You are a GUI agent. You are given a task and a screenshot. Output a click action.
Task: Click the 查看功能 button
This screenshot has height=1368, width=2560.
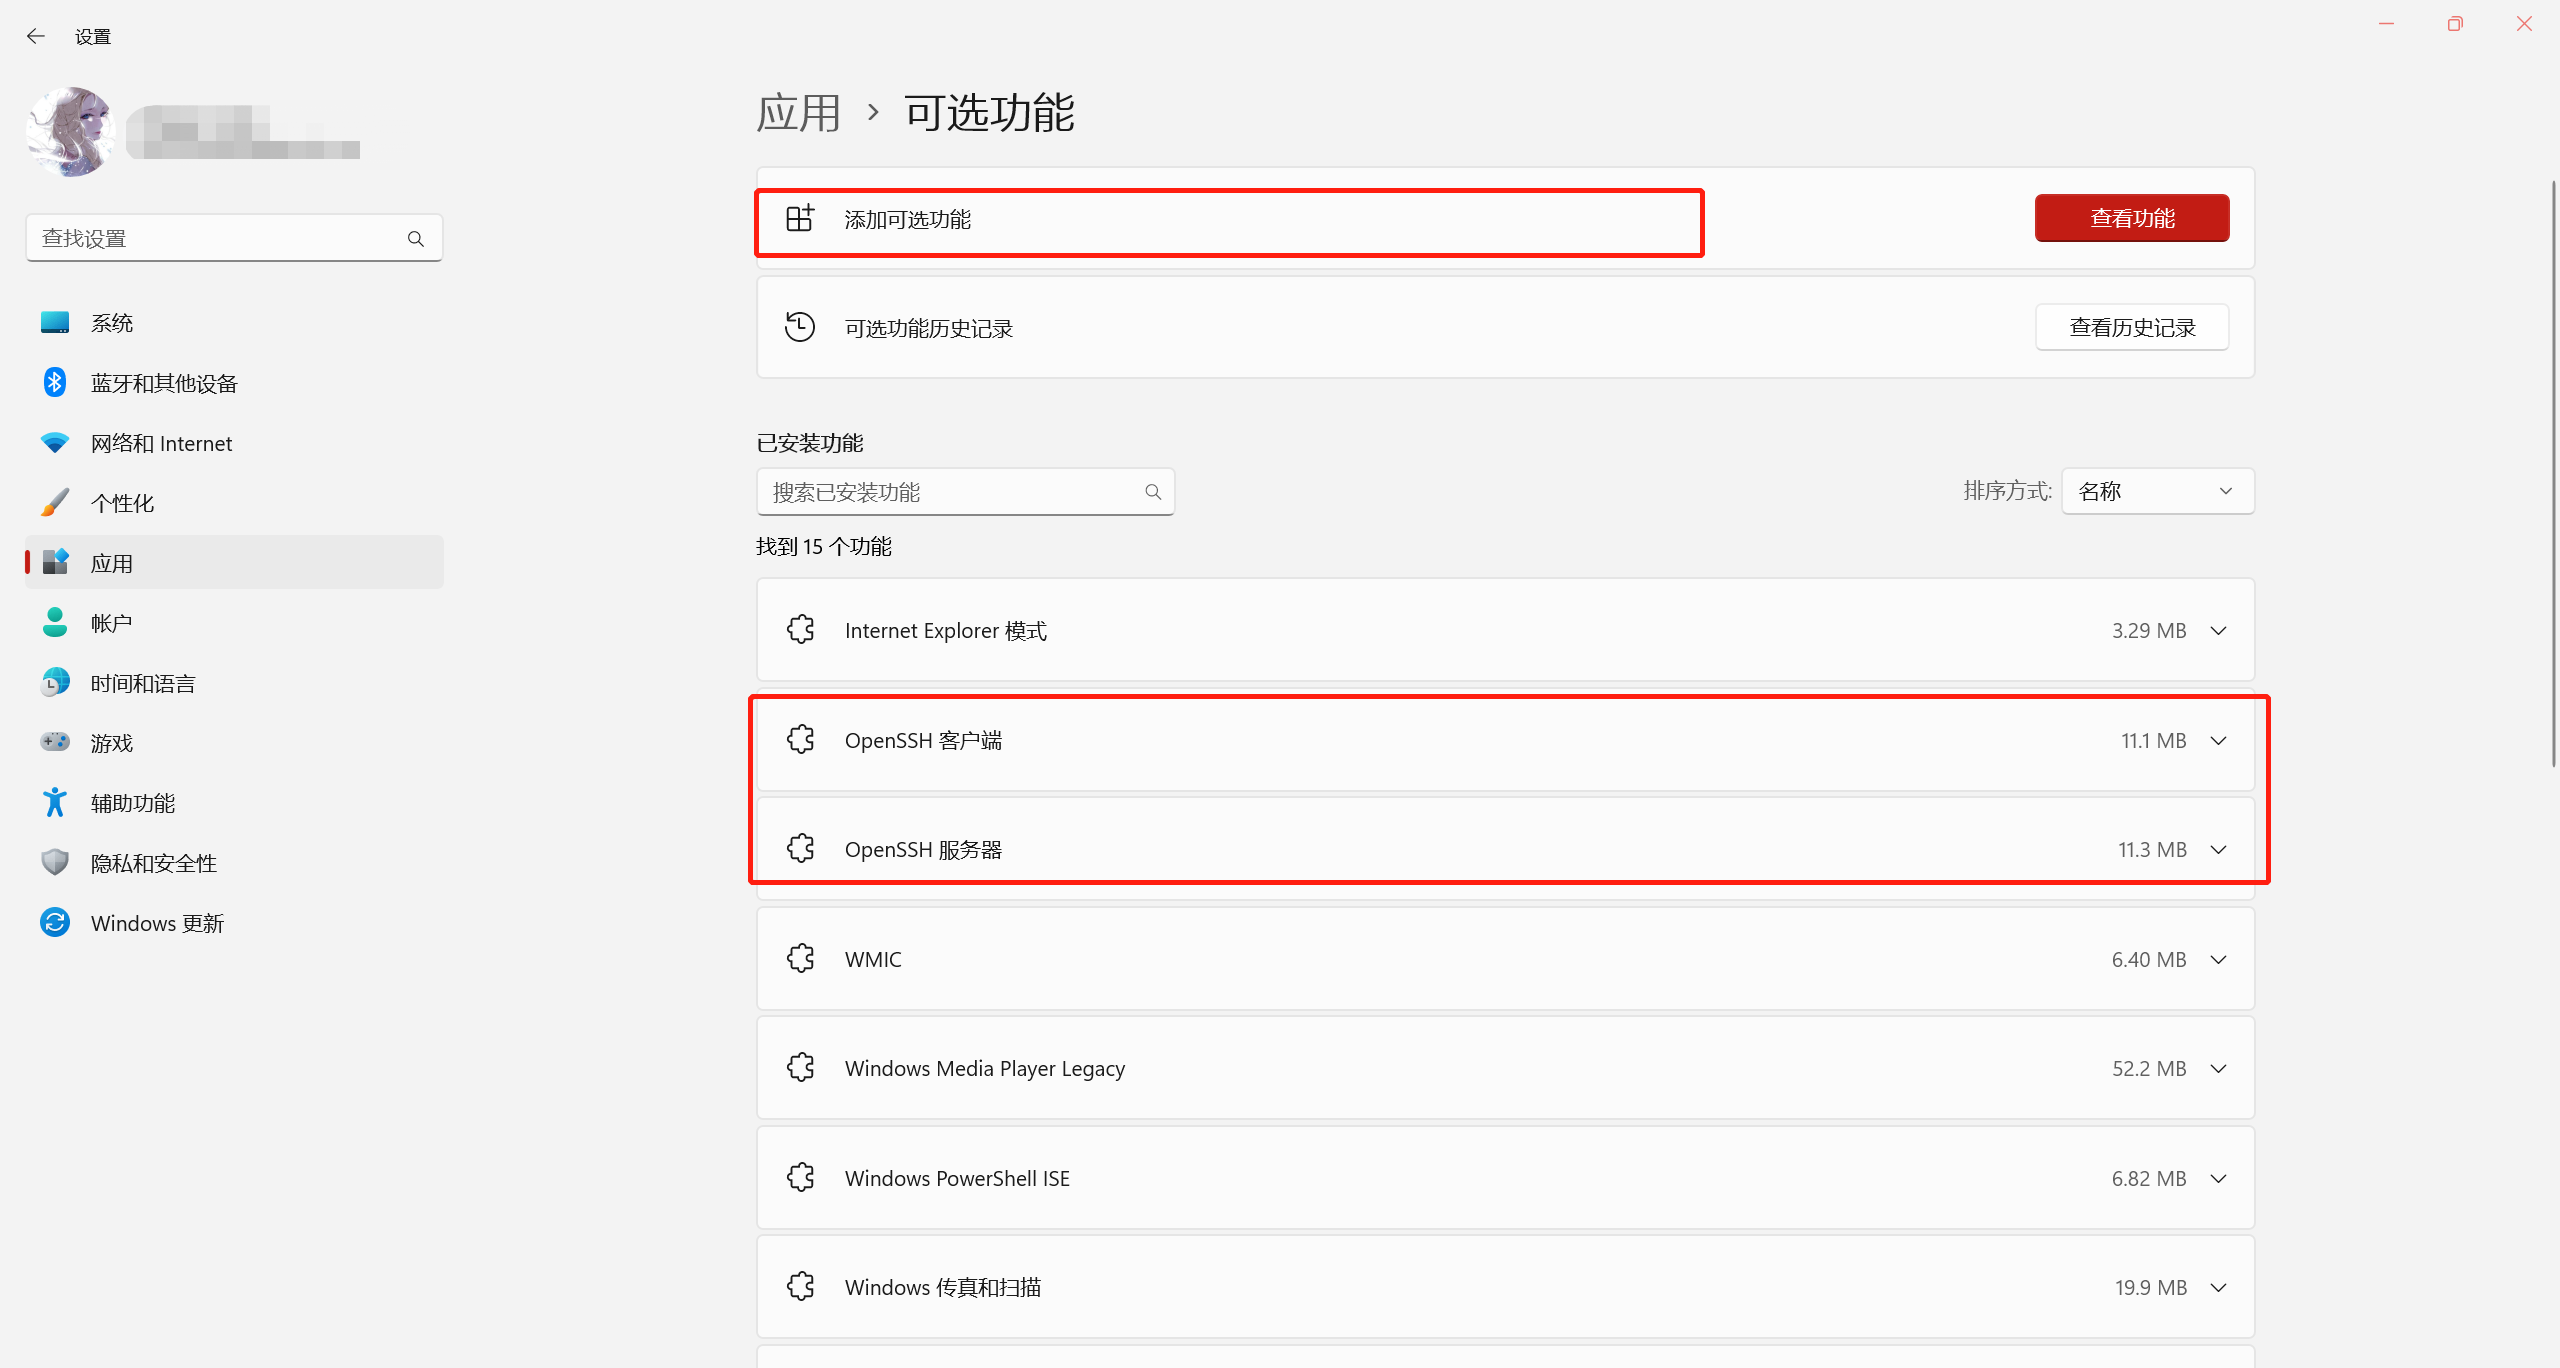pos(2132,218)
